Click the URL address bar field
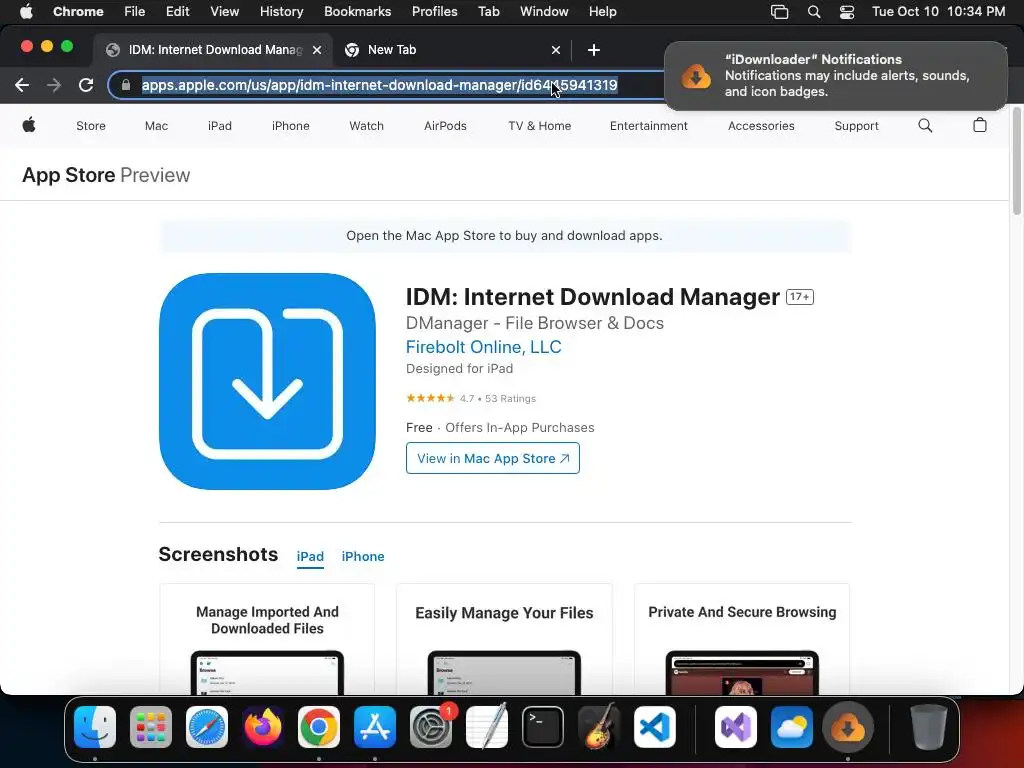 tap(385, 85)
